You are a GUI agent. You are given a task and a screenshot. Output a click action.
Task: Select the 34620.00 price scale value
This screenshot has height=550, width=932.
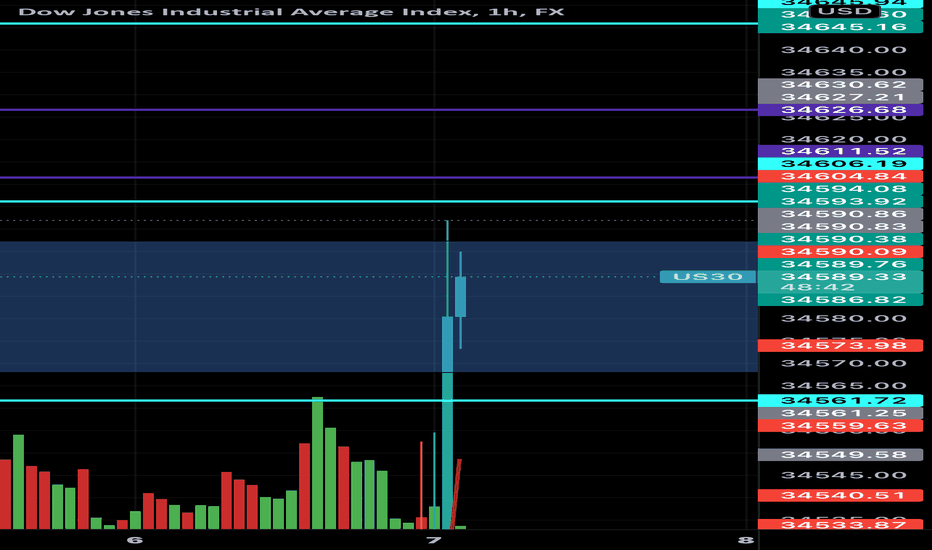click(844, 139)
